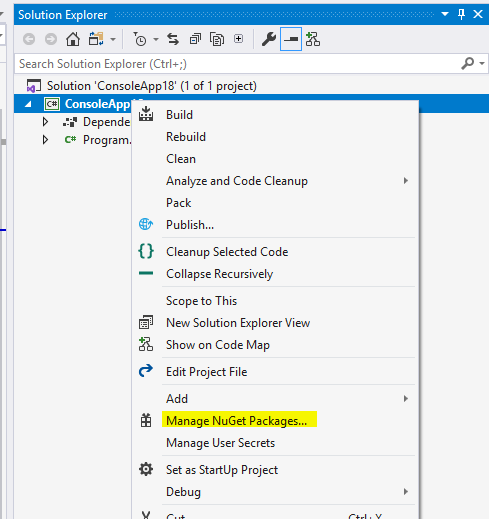The height and width of the screenshot is (519, 489).
Task: Click the New Solution Explorer View icon
Action: pos(146,322)
